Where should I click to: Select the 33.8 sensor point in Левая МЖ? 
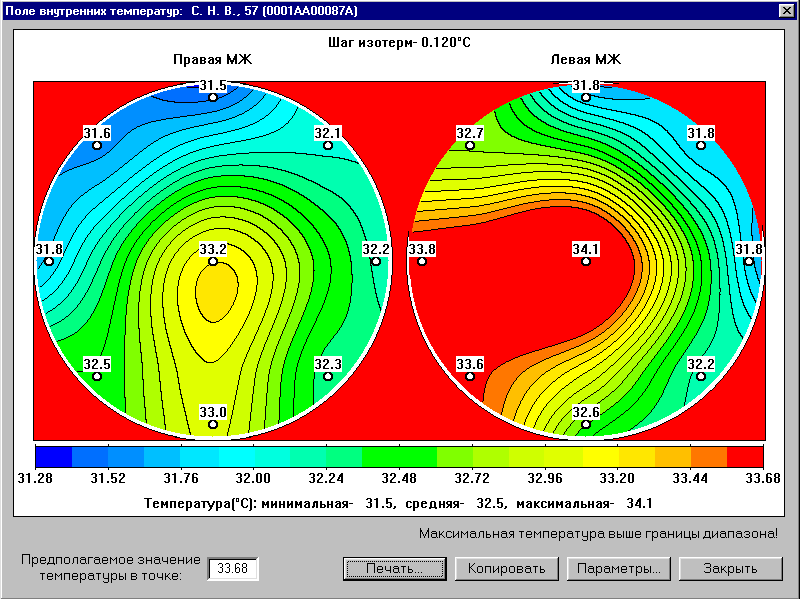[422, 261]
